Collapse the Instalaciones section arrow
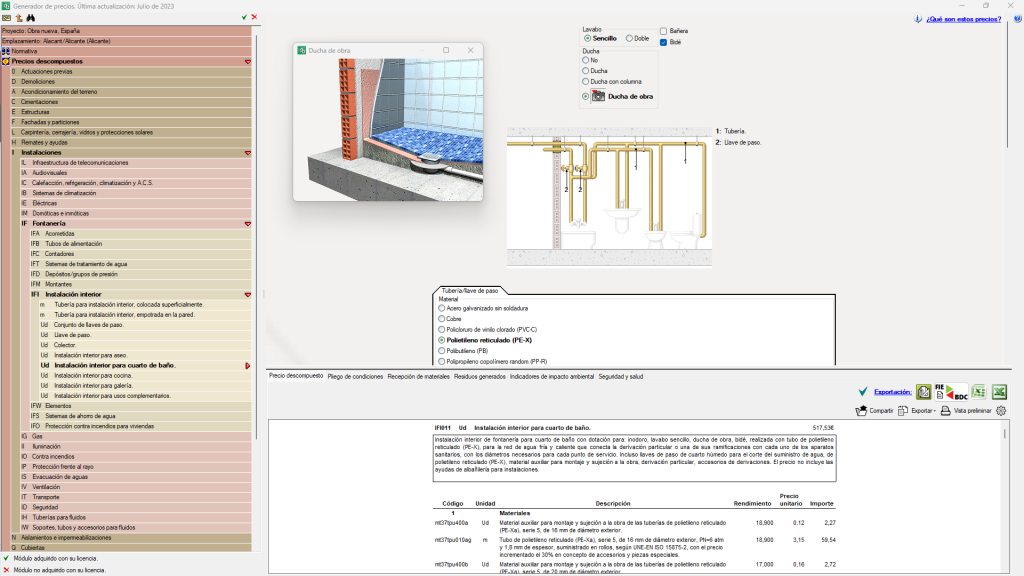Image resolution: width=1024 pixels, height=576 pixels. click(x=248, y=153)
